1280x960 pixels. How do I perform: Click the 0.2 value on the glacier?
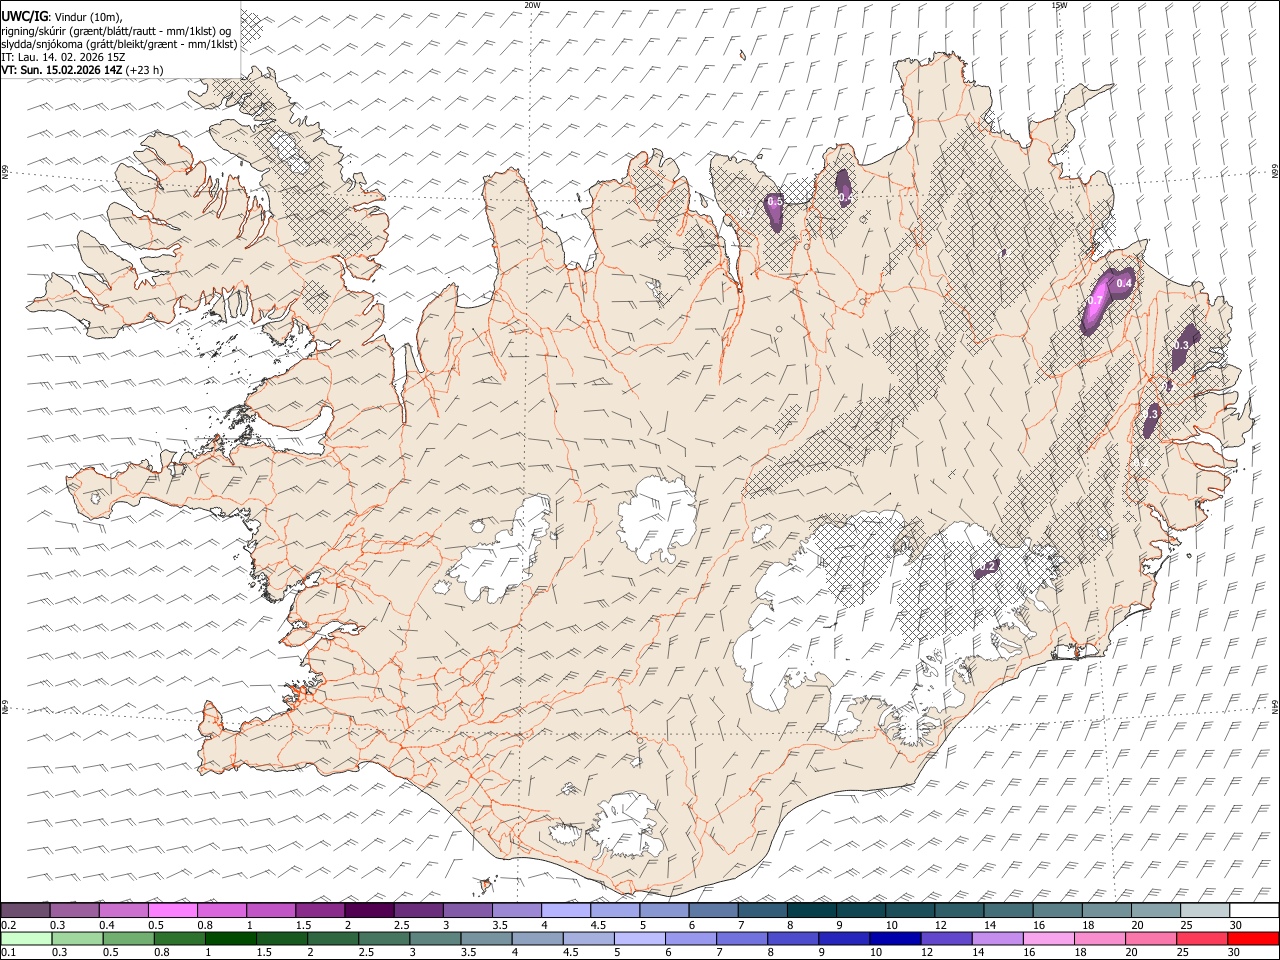(988, 567)
